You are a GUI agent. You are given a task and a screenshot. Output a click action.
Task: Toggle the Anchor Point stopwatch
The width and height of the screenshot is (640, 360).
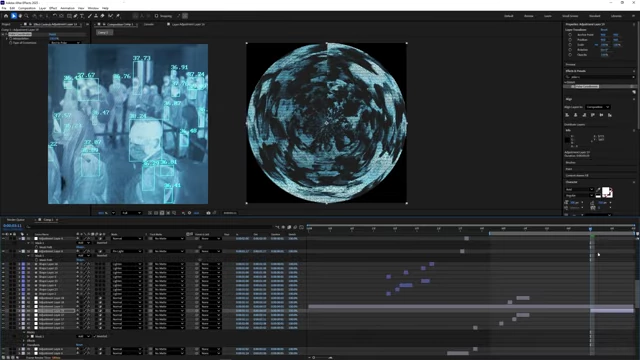570,35
